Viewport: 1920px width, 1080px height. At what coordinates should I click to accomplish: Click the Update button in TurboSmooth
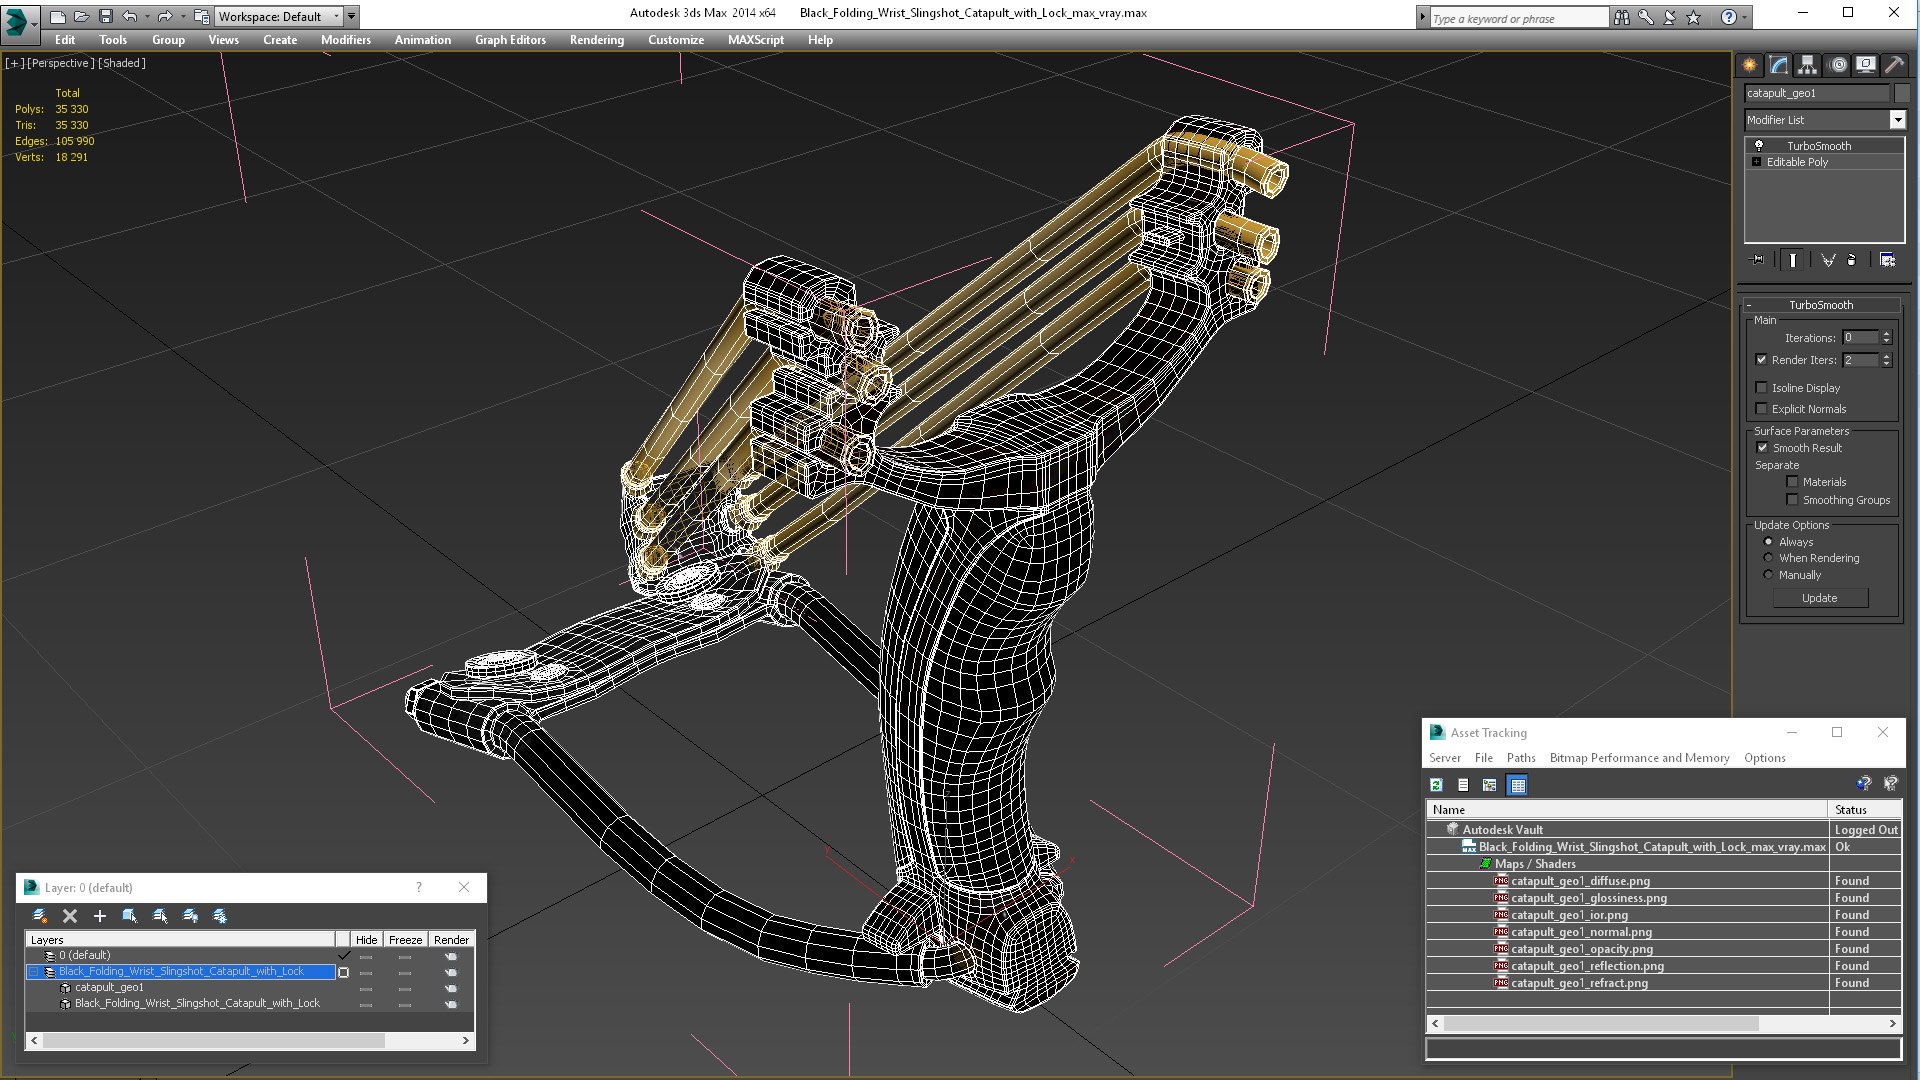coord(1819,598)
